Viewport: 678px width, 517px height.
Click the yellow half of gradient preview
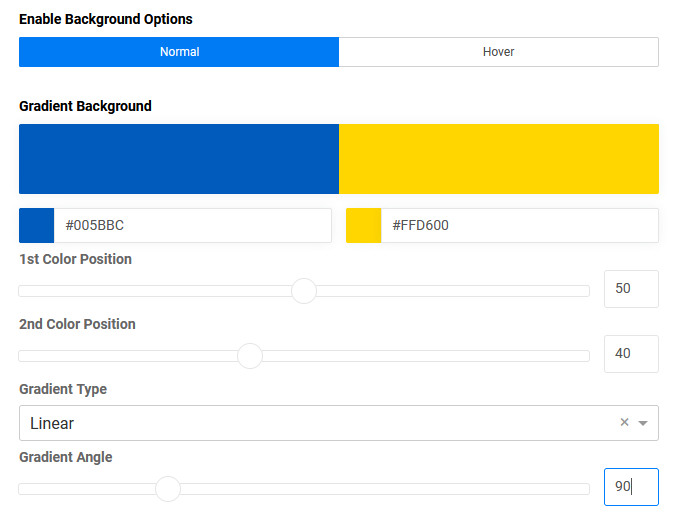[x=498, y=159]
